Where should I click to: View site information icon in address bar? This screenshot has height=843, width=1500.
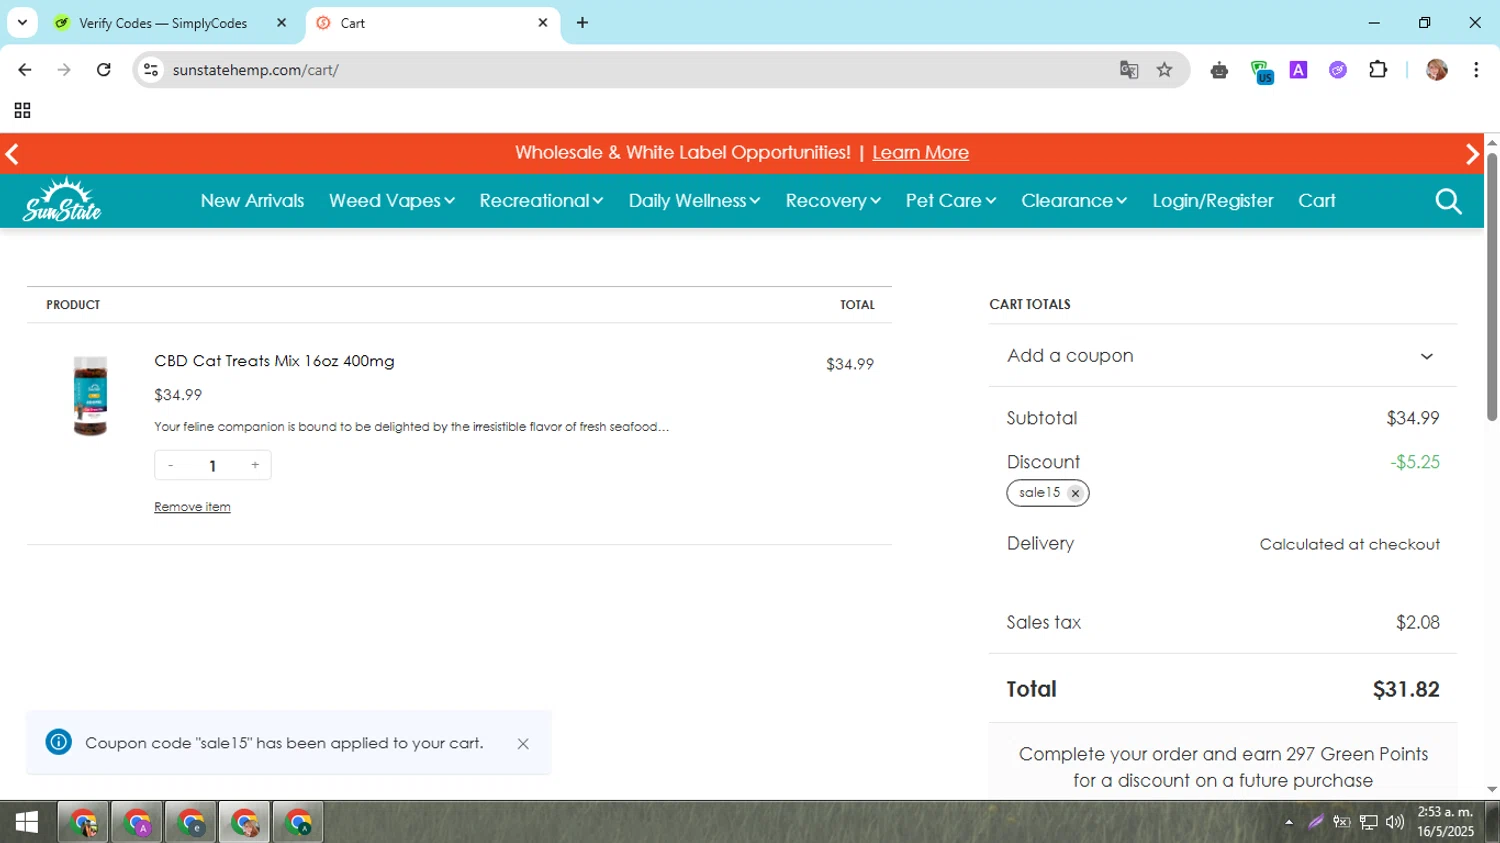point(151,70)
